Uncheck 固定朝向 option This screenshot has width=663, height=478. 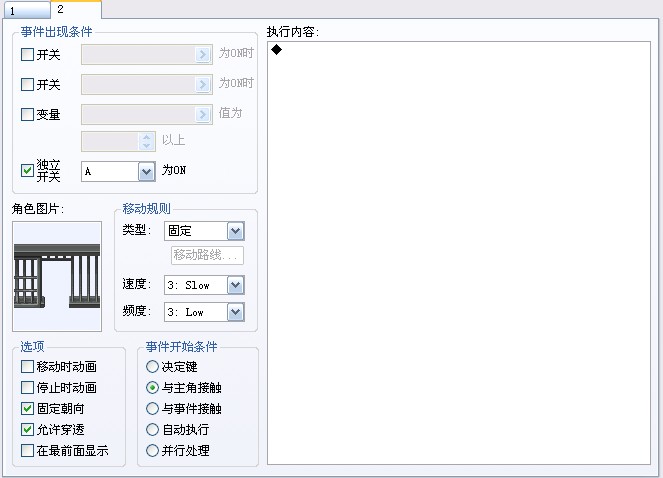[53, 408]
